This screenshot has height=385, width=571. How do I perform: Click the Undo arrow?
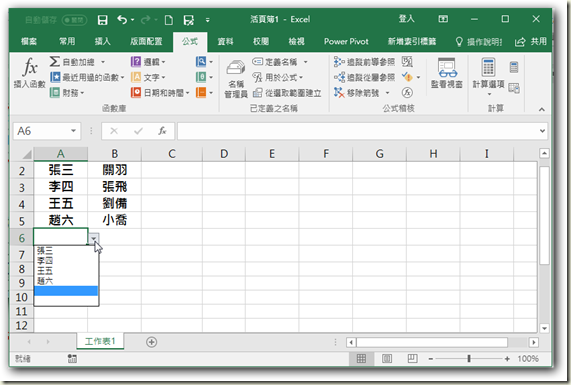point(122,20)
